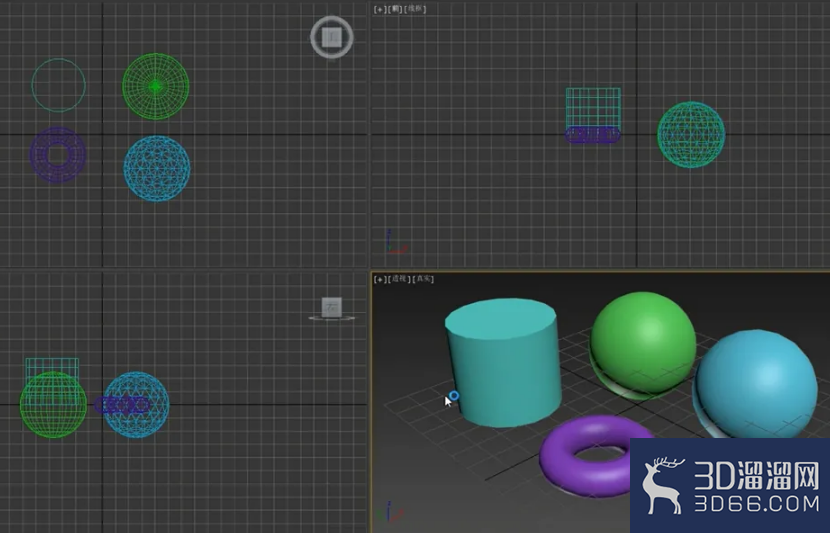The width and height of the screenshot is (830, 533).
Task: Click the 透视 viewport label
Action: (399, 279)
